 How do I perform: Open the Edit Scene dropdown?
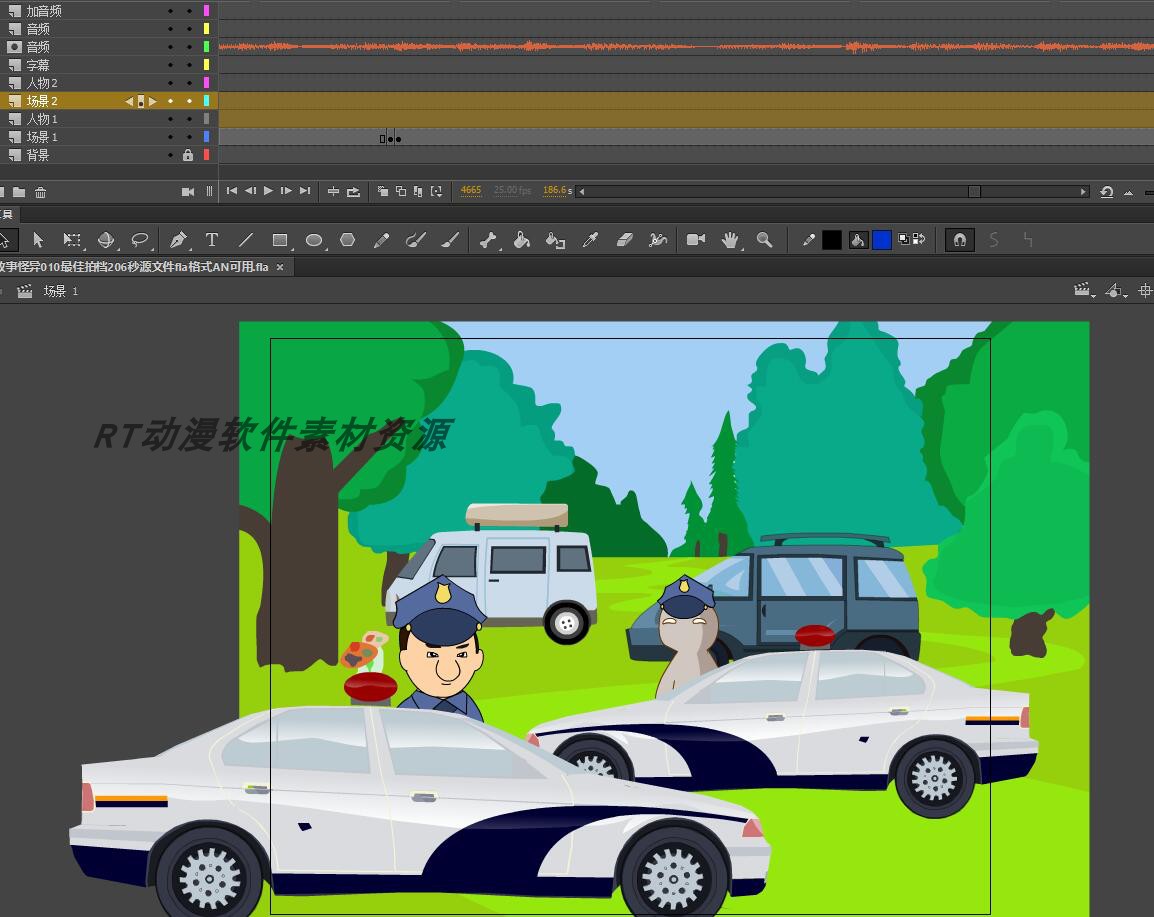[1083, 291]
